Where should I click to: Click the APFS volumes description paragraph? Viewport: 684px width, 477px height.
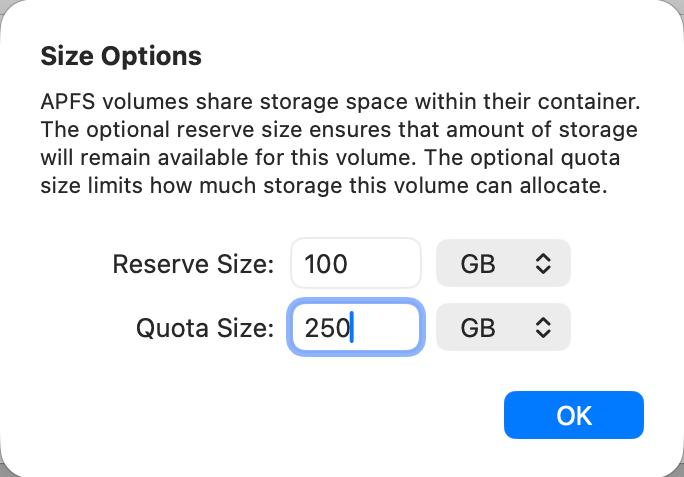click(x=340, y=144)
